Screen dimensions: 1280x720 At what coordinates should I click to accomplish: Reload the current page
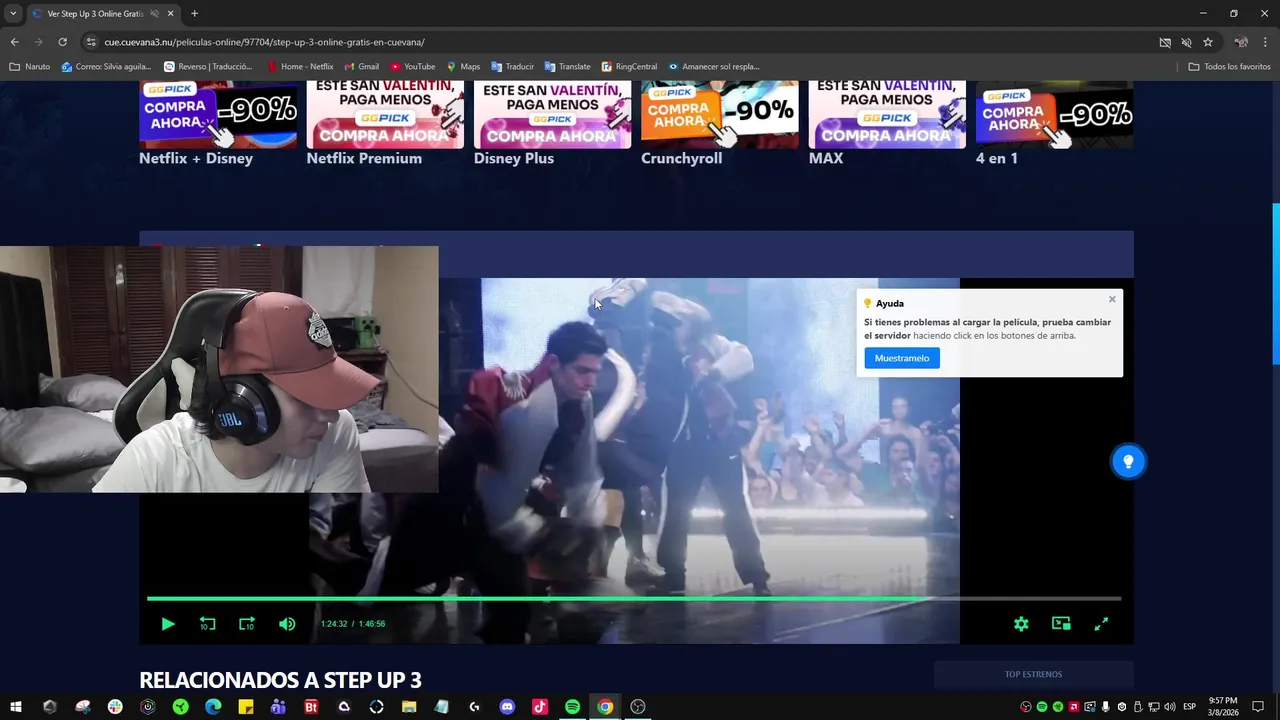click(62, 42)
